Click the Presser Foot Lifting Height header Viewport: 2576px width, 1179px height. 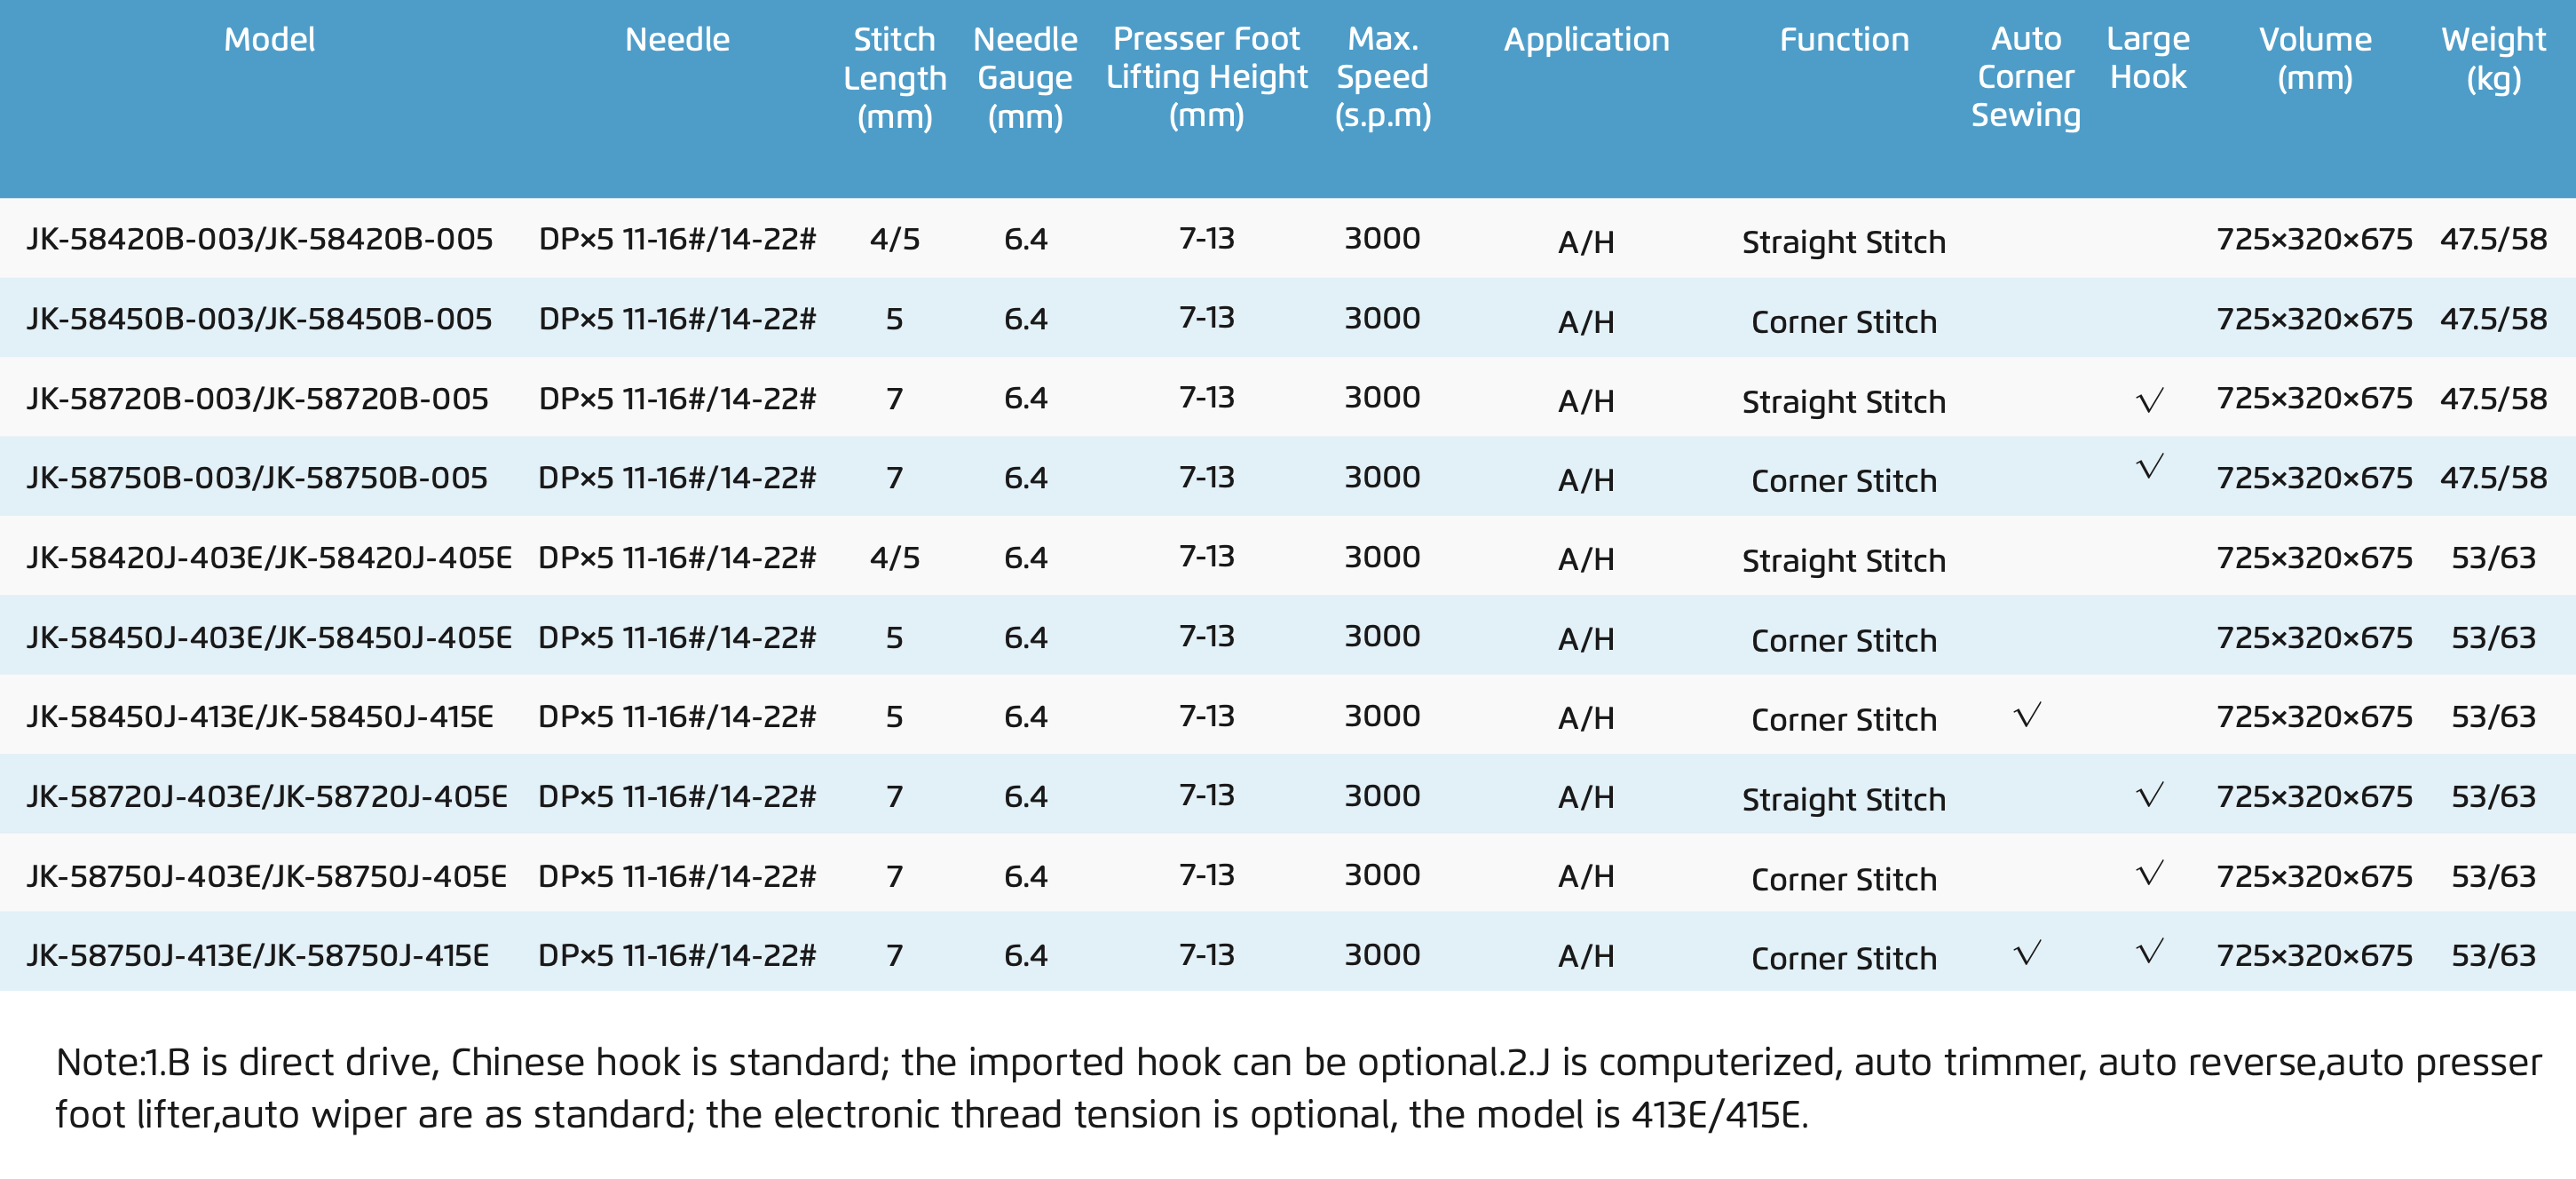[1206, 77]
